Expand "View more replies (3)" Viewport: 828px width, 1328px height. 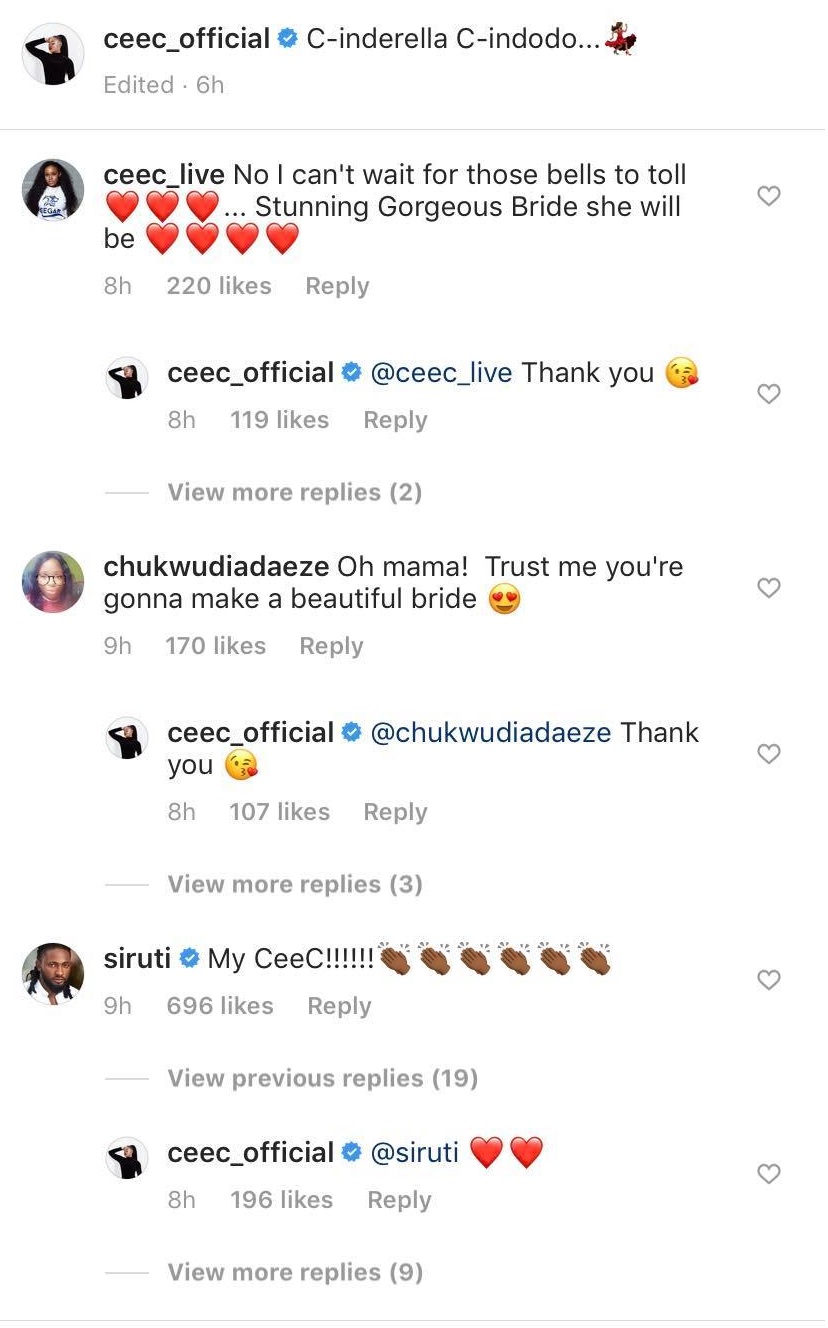click(294, 884)
